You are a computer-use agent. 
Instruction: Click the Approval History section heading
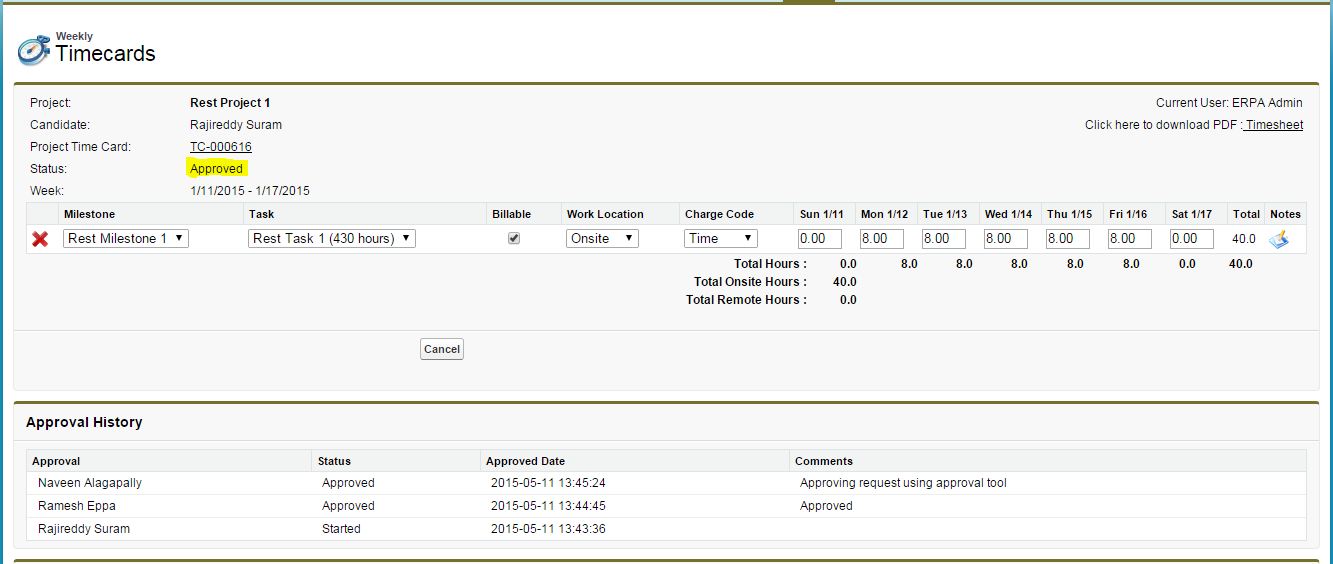(x=84, y=422)
